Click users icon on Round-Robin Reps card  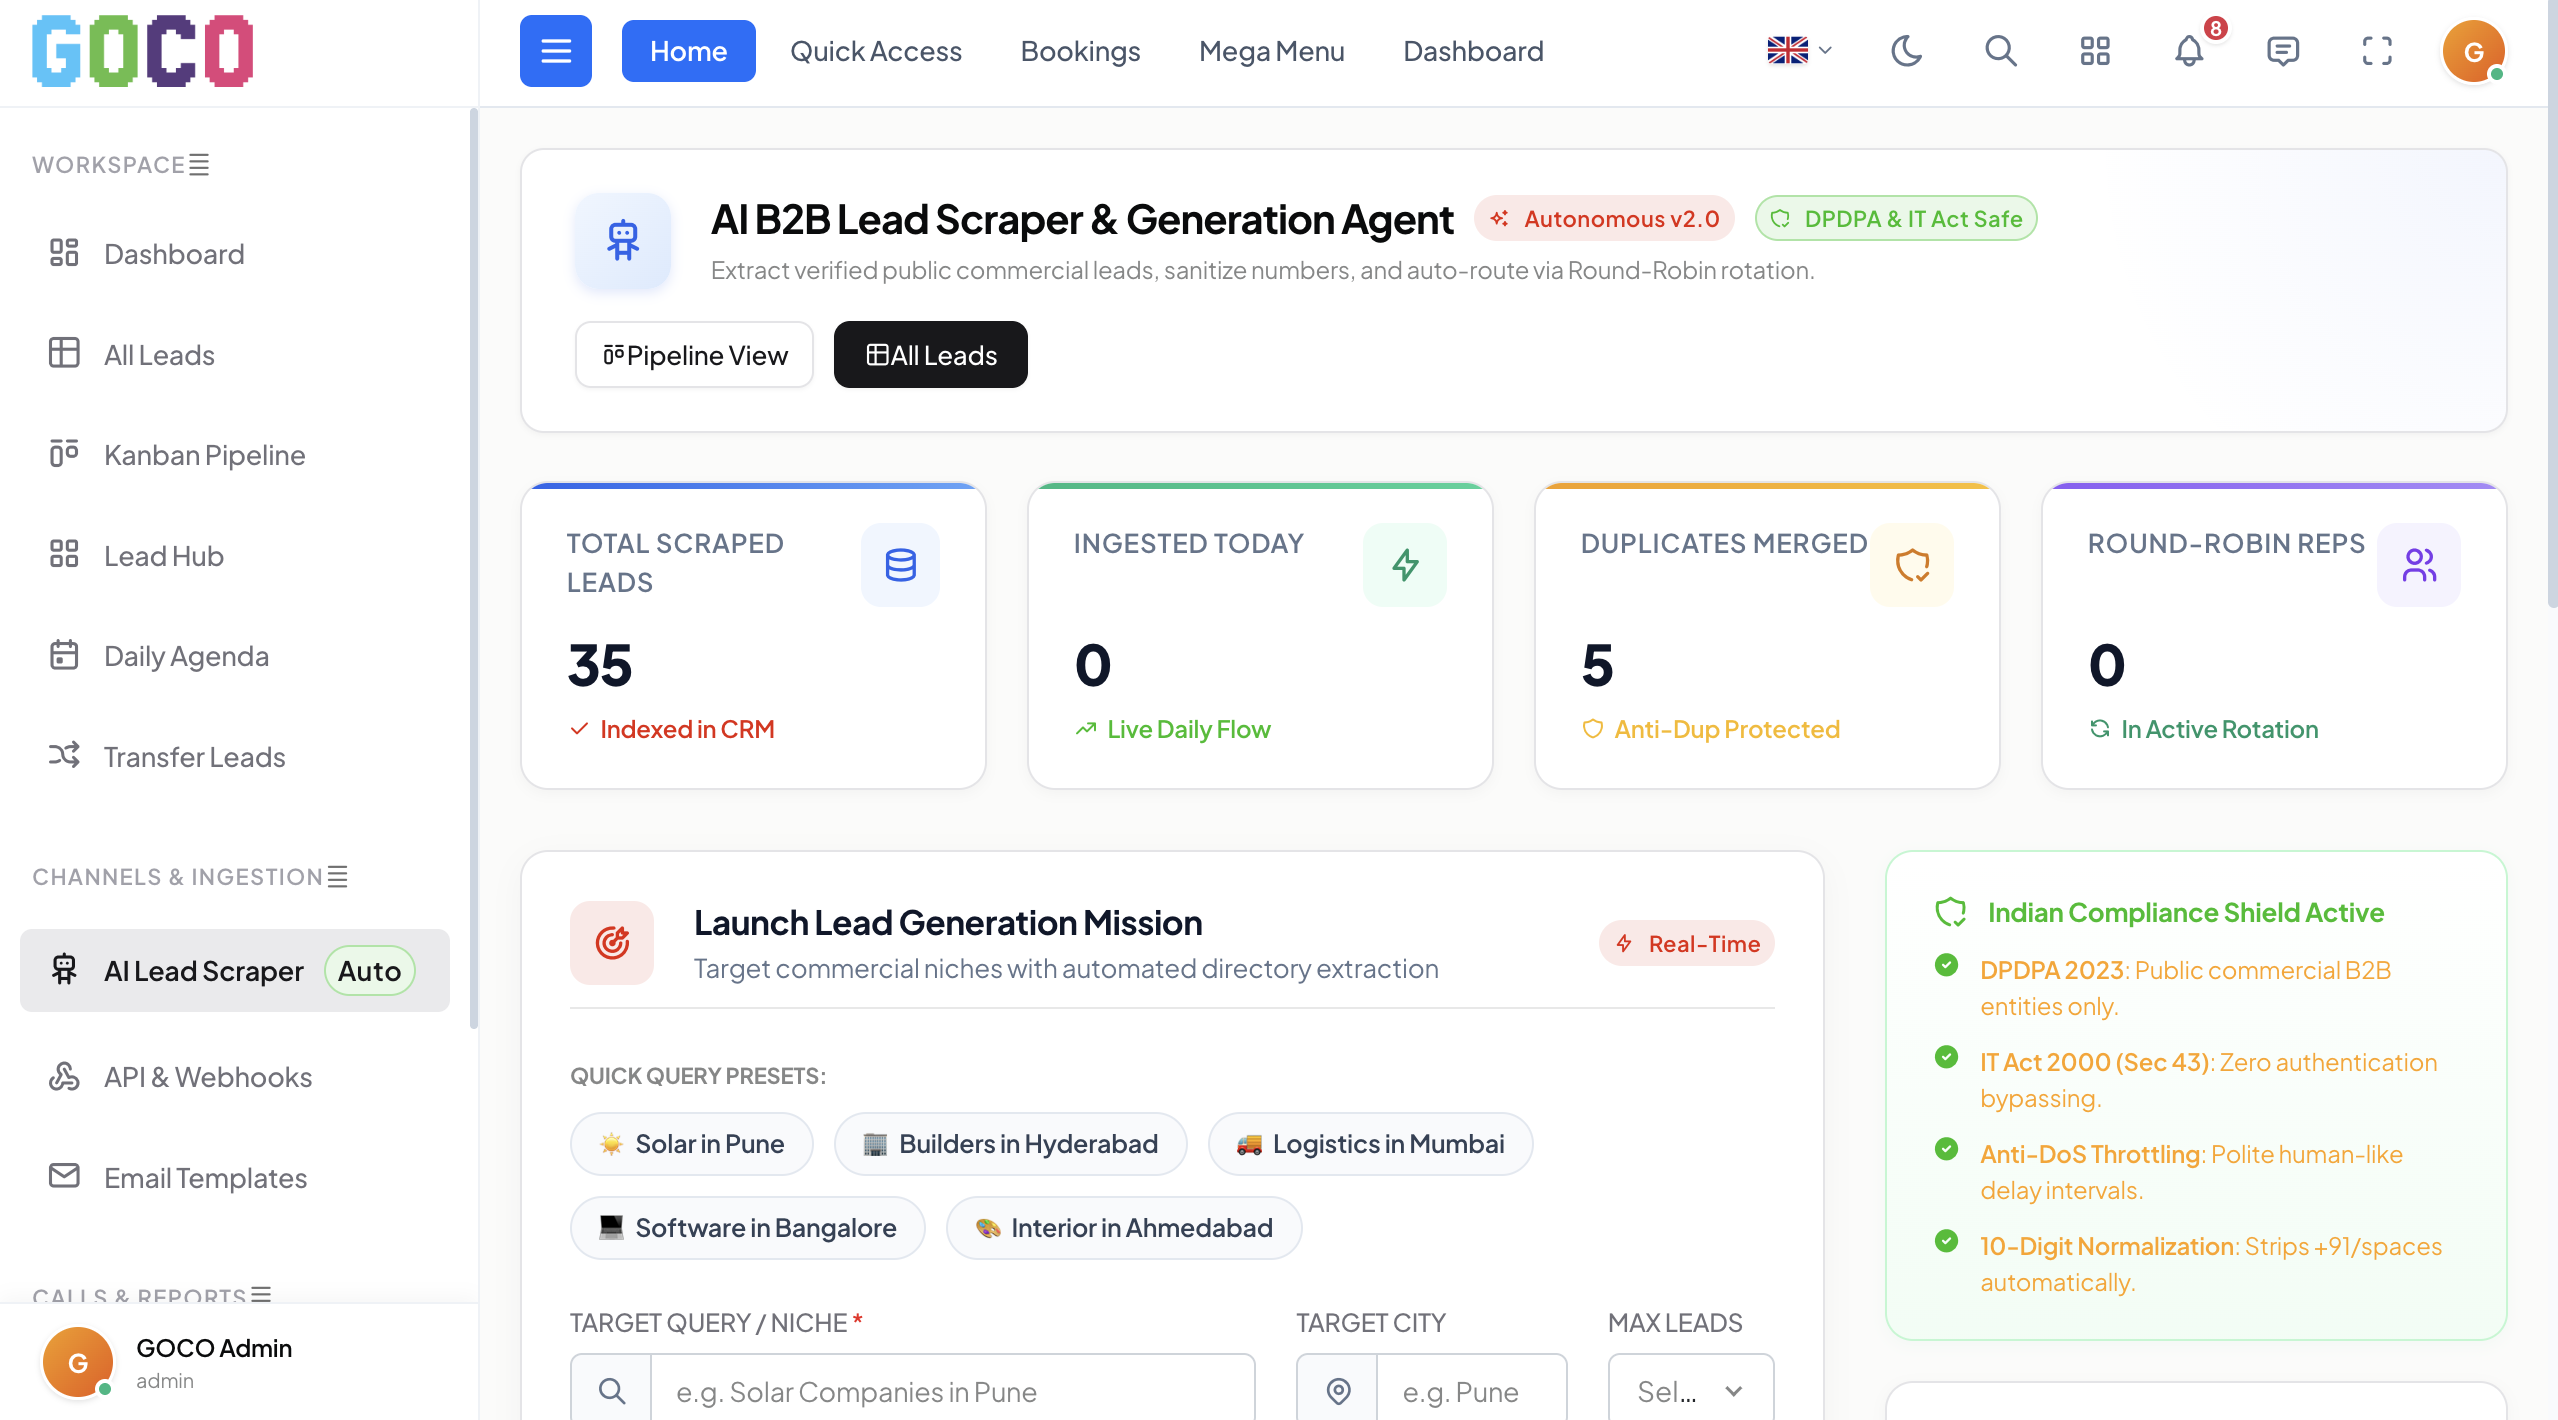[x=2419, y=565]
